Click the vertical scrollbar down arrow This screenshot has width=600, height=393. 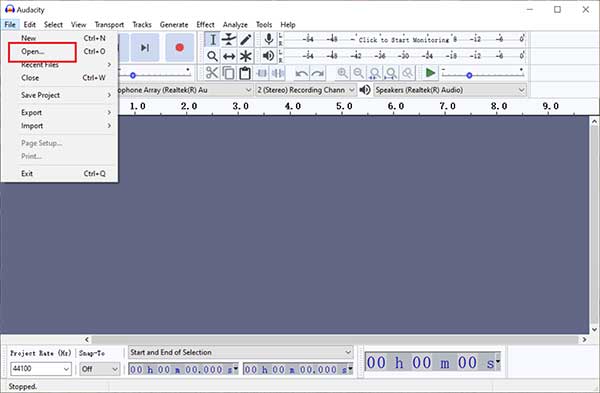click(x=594, y=329)
